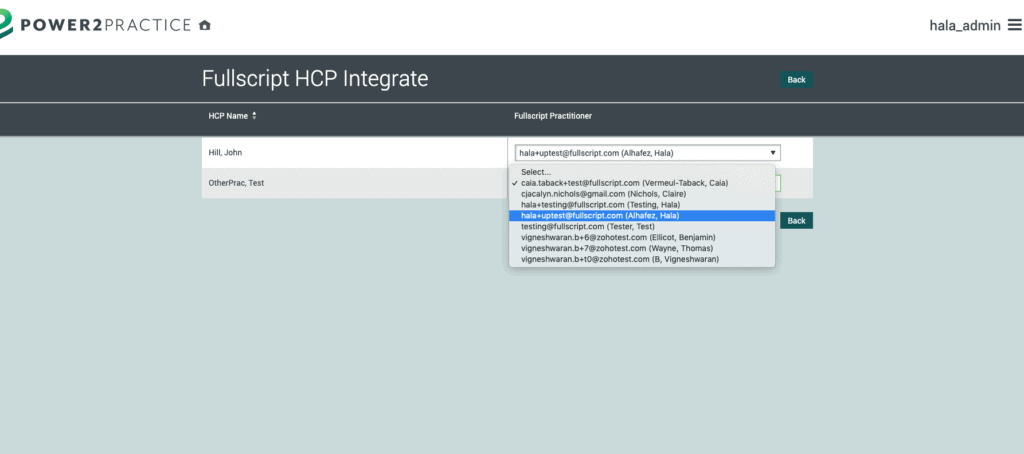Select caia.taback+test@fullscript.com option

642,183
